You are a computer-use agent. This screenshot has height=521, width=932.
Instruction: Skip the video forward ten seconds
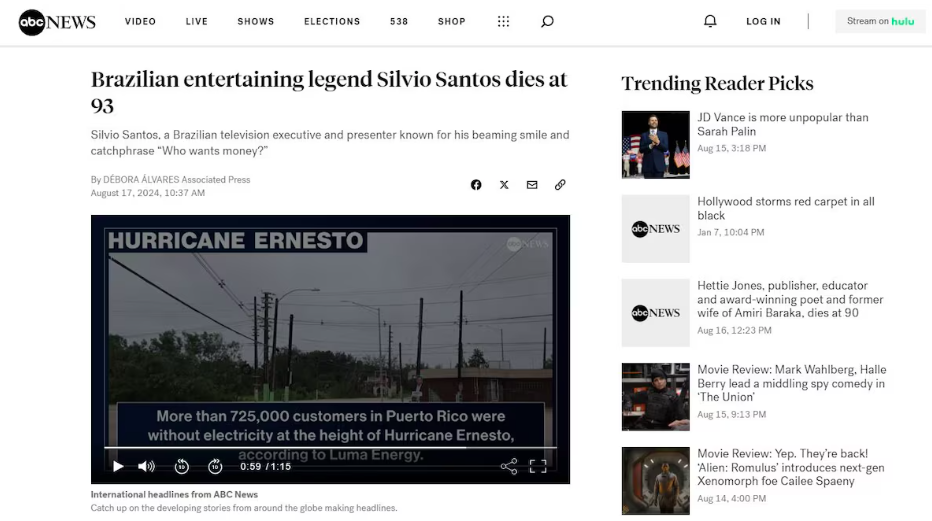(x=215, y=466)
